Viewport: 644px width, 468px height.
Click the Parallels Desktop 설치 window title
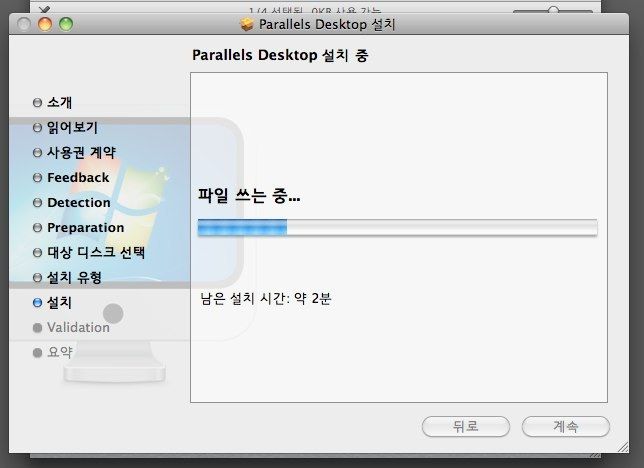tap(327, 24)
